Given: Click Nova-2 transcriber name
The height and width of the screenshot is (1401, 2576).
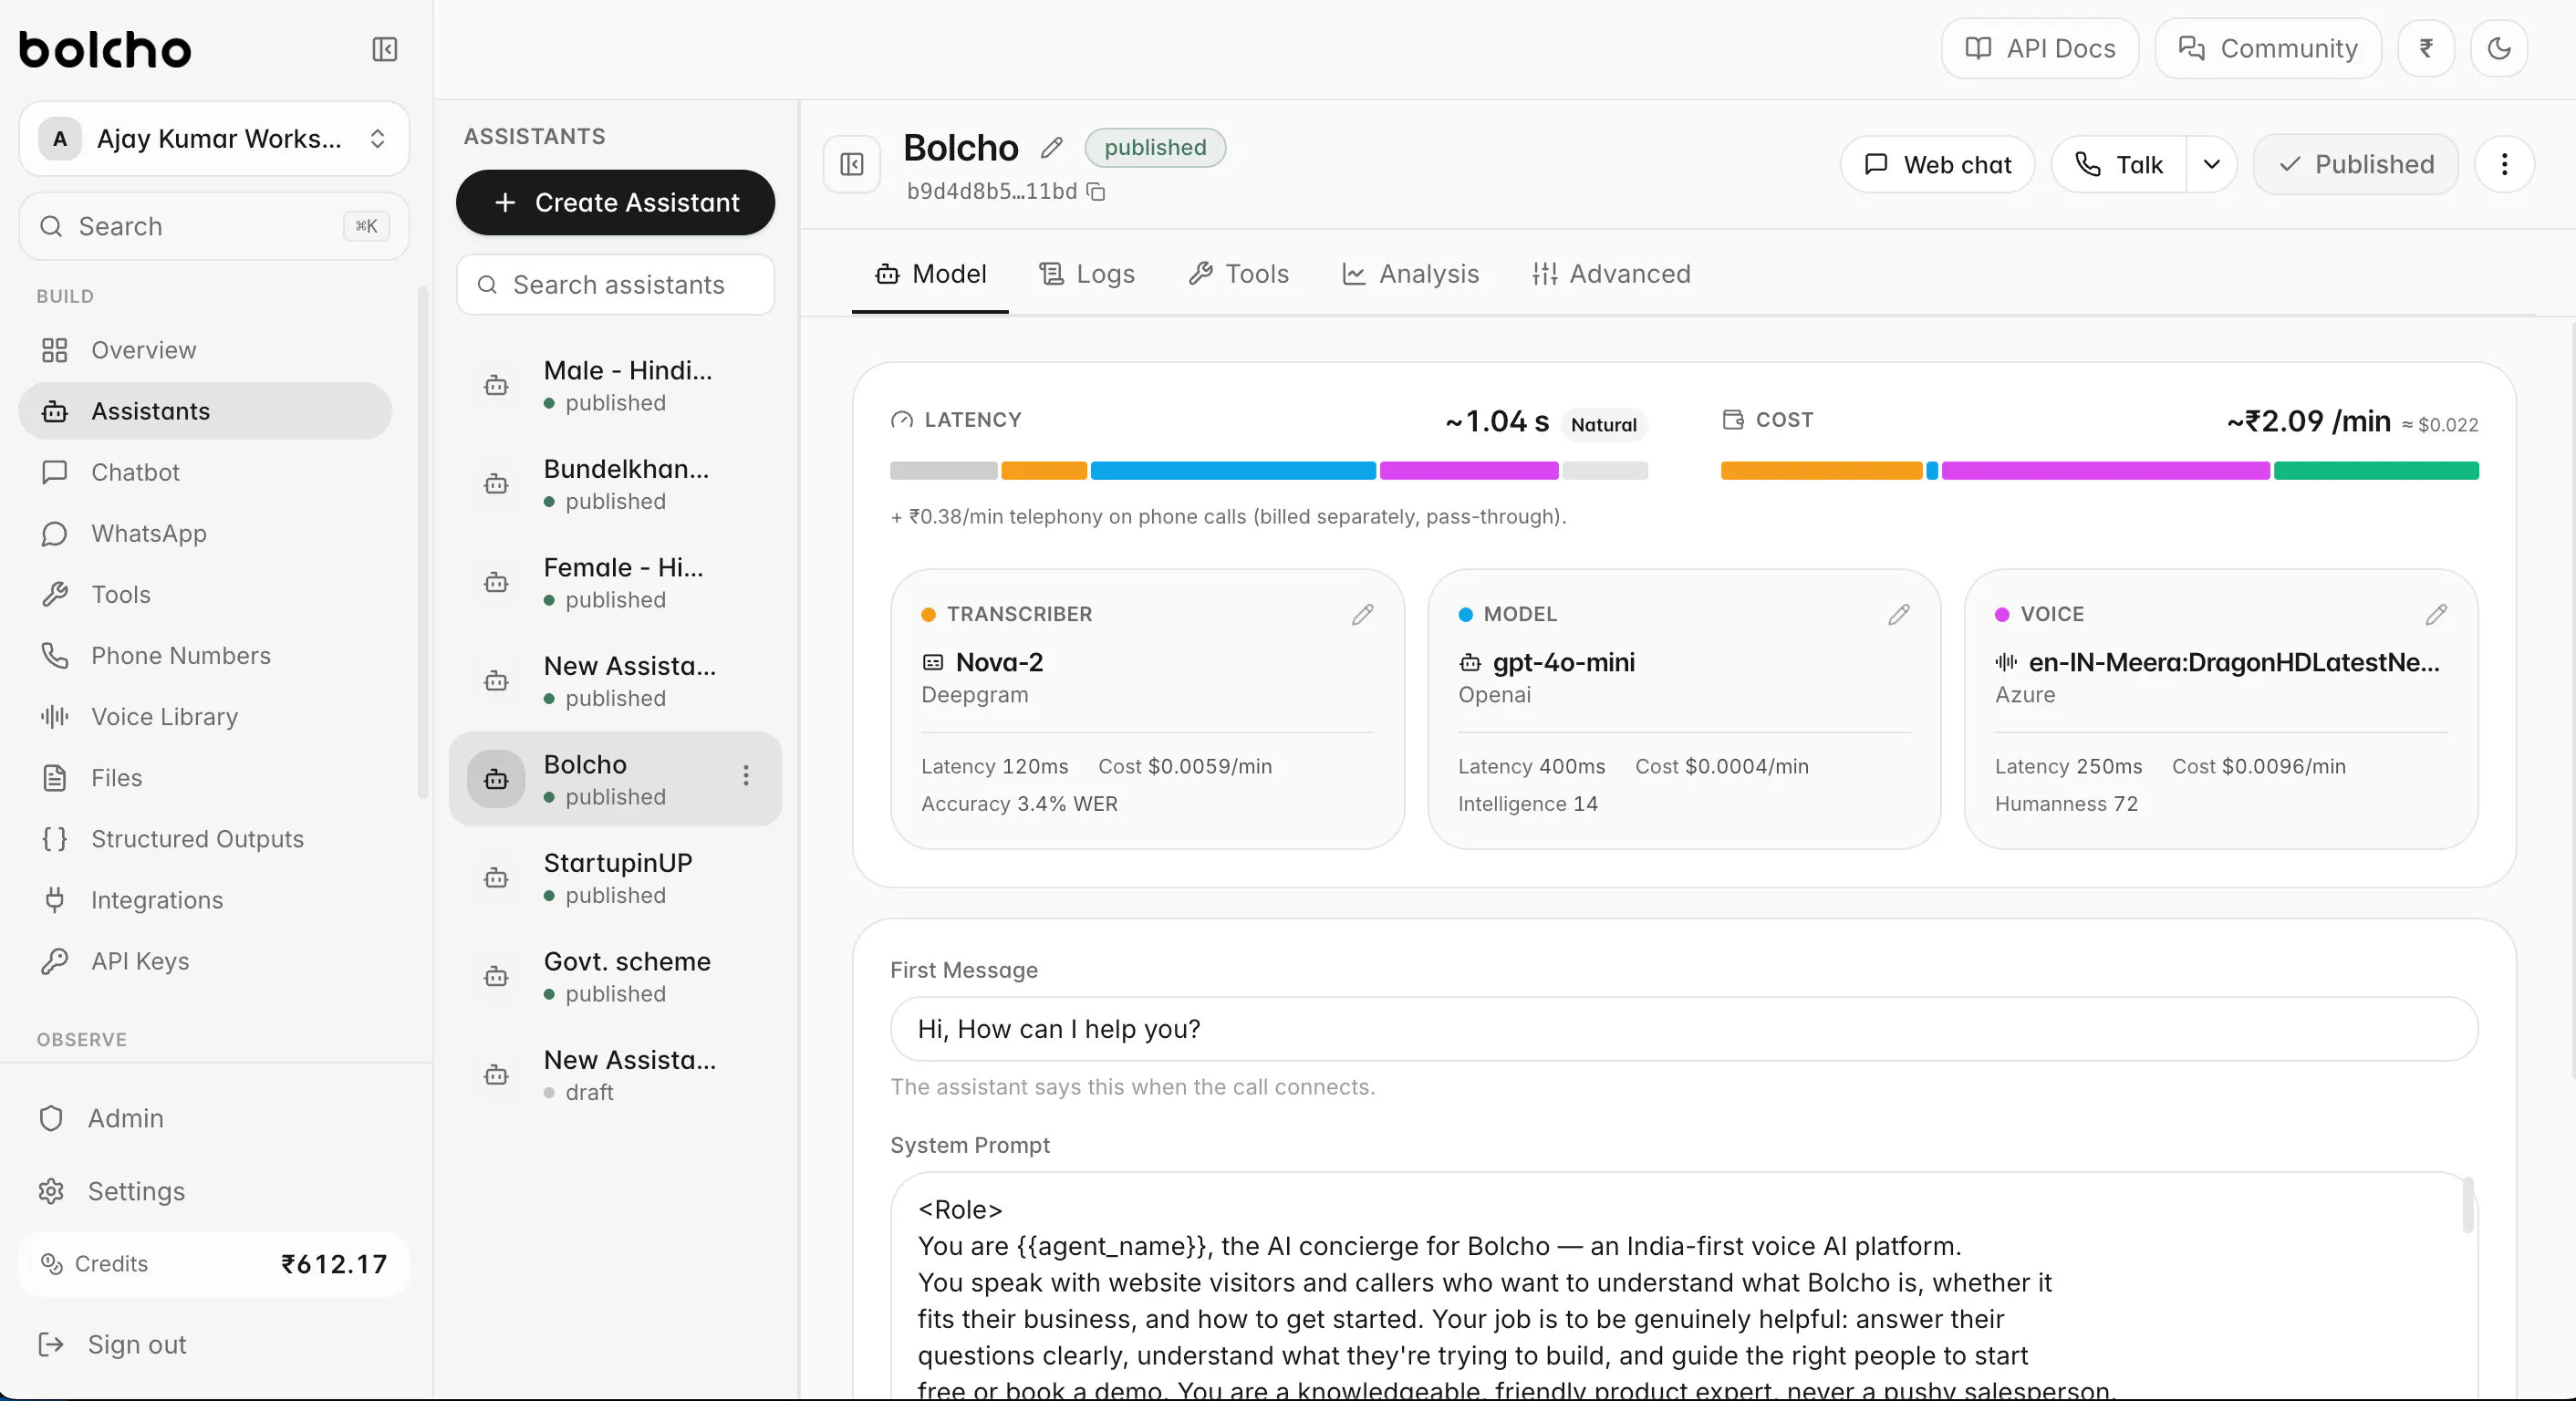Looking at the screenshot, I should 999,662.
